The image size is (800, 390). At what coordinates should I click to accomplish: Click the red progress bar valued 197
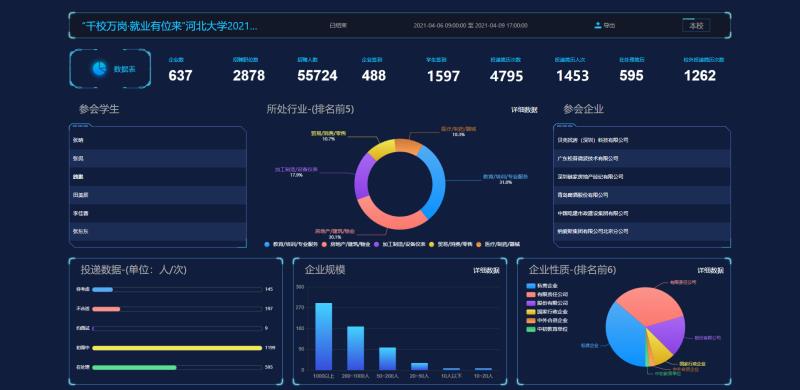coord(106,309)
